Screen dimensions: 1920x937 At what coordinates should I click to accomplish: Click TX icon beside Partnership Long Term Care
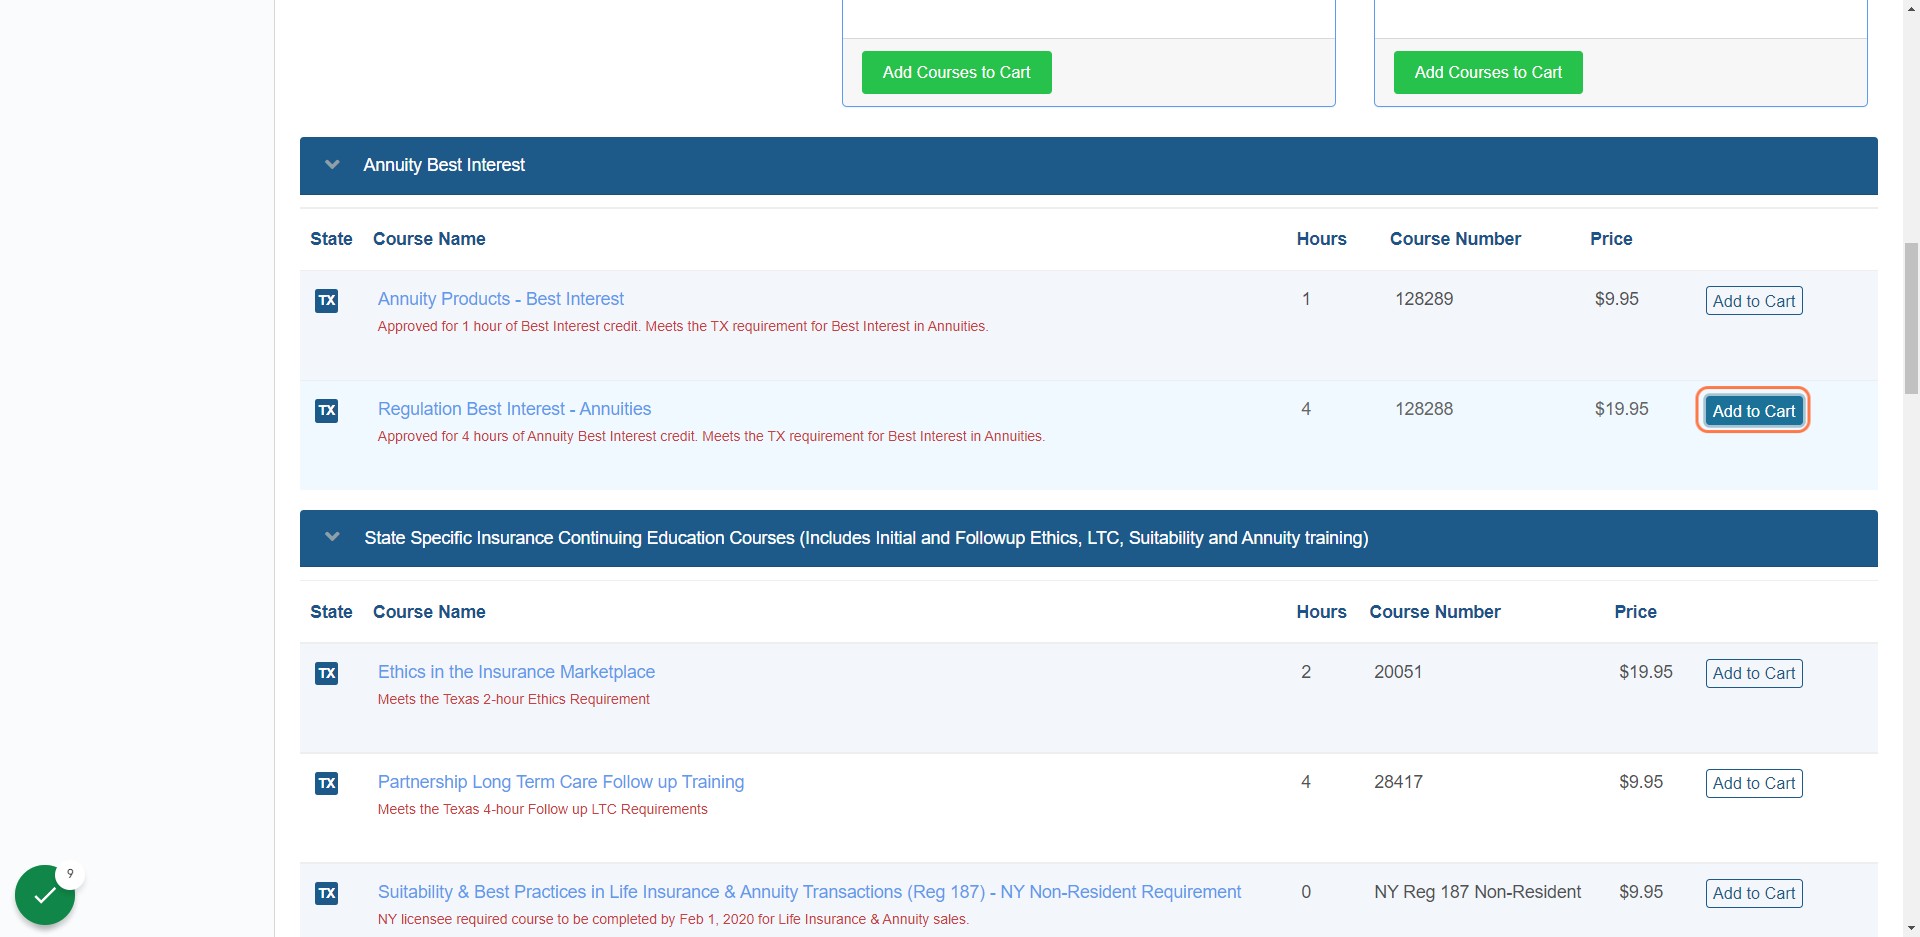[327, 784]
